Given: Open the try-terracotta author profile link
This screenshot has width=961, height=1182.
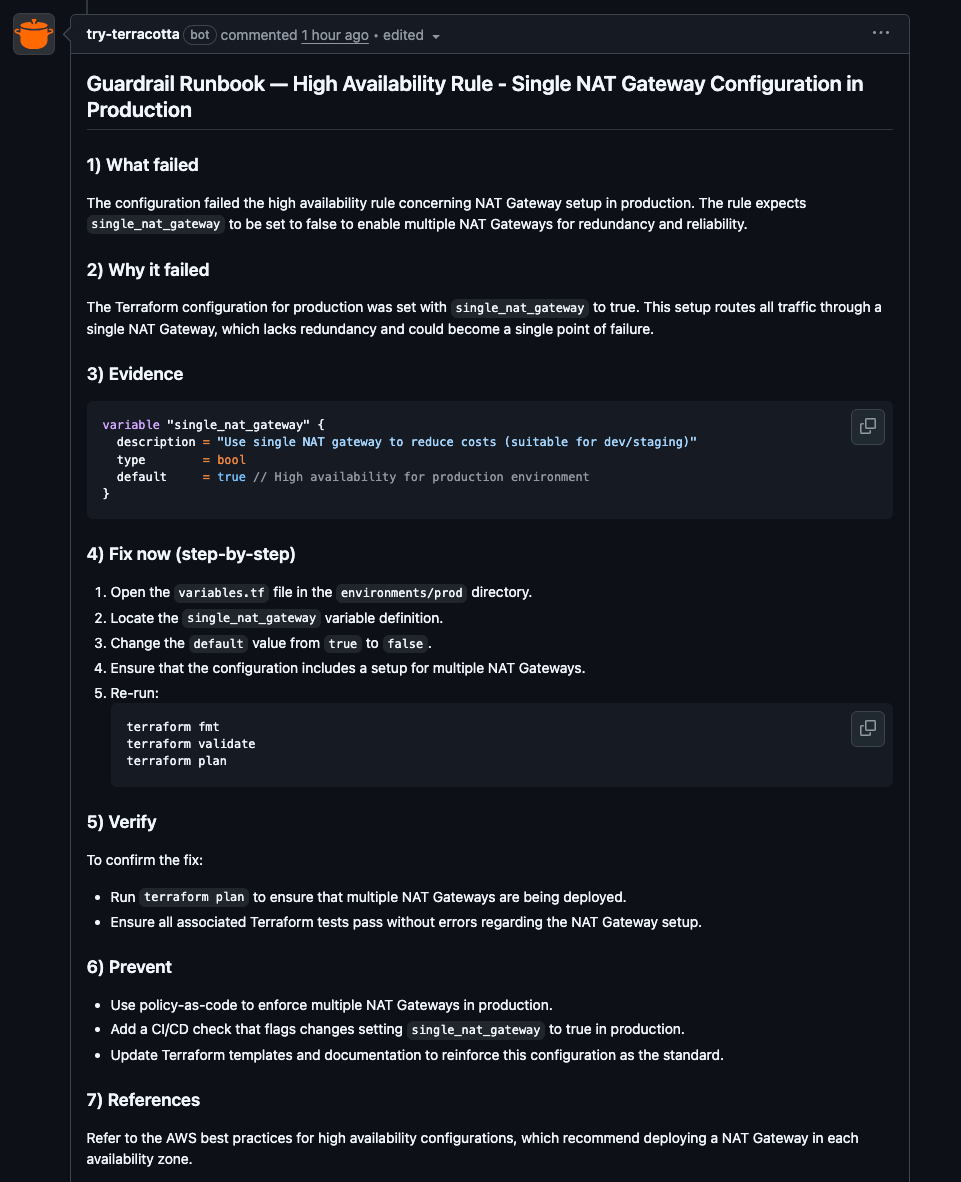Looking at the screenshot, I should pos(133,35).
